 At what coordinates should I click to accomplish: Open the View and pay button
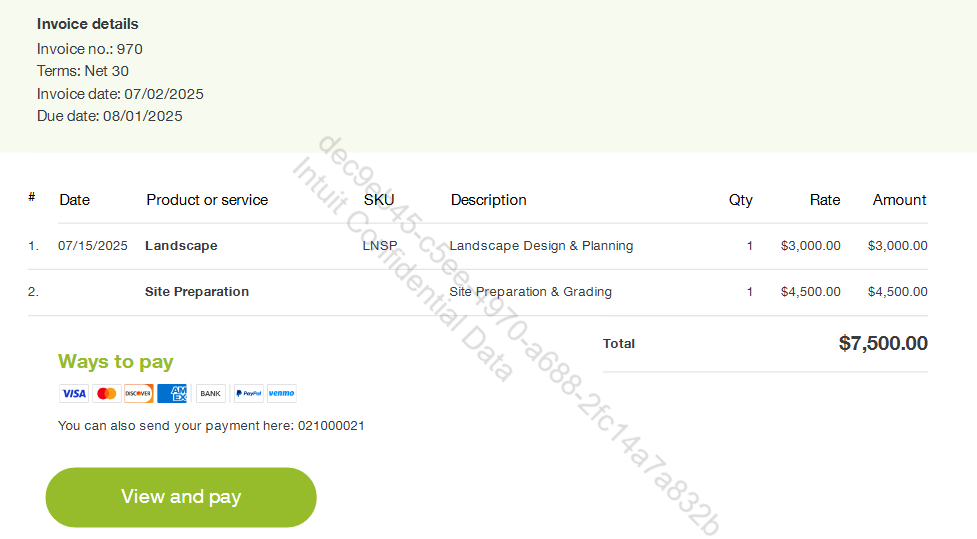[181, 497]
